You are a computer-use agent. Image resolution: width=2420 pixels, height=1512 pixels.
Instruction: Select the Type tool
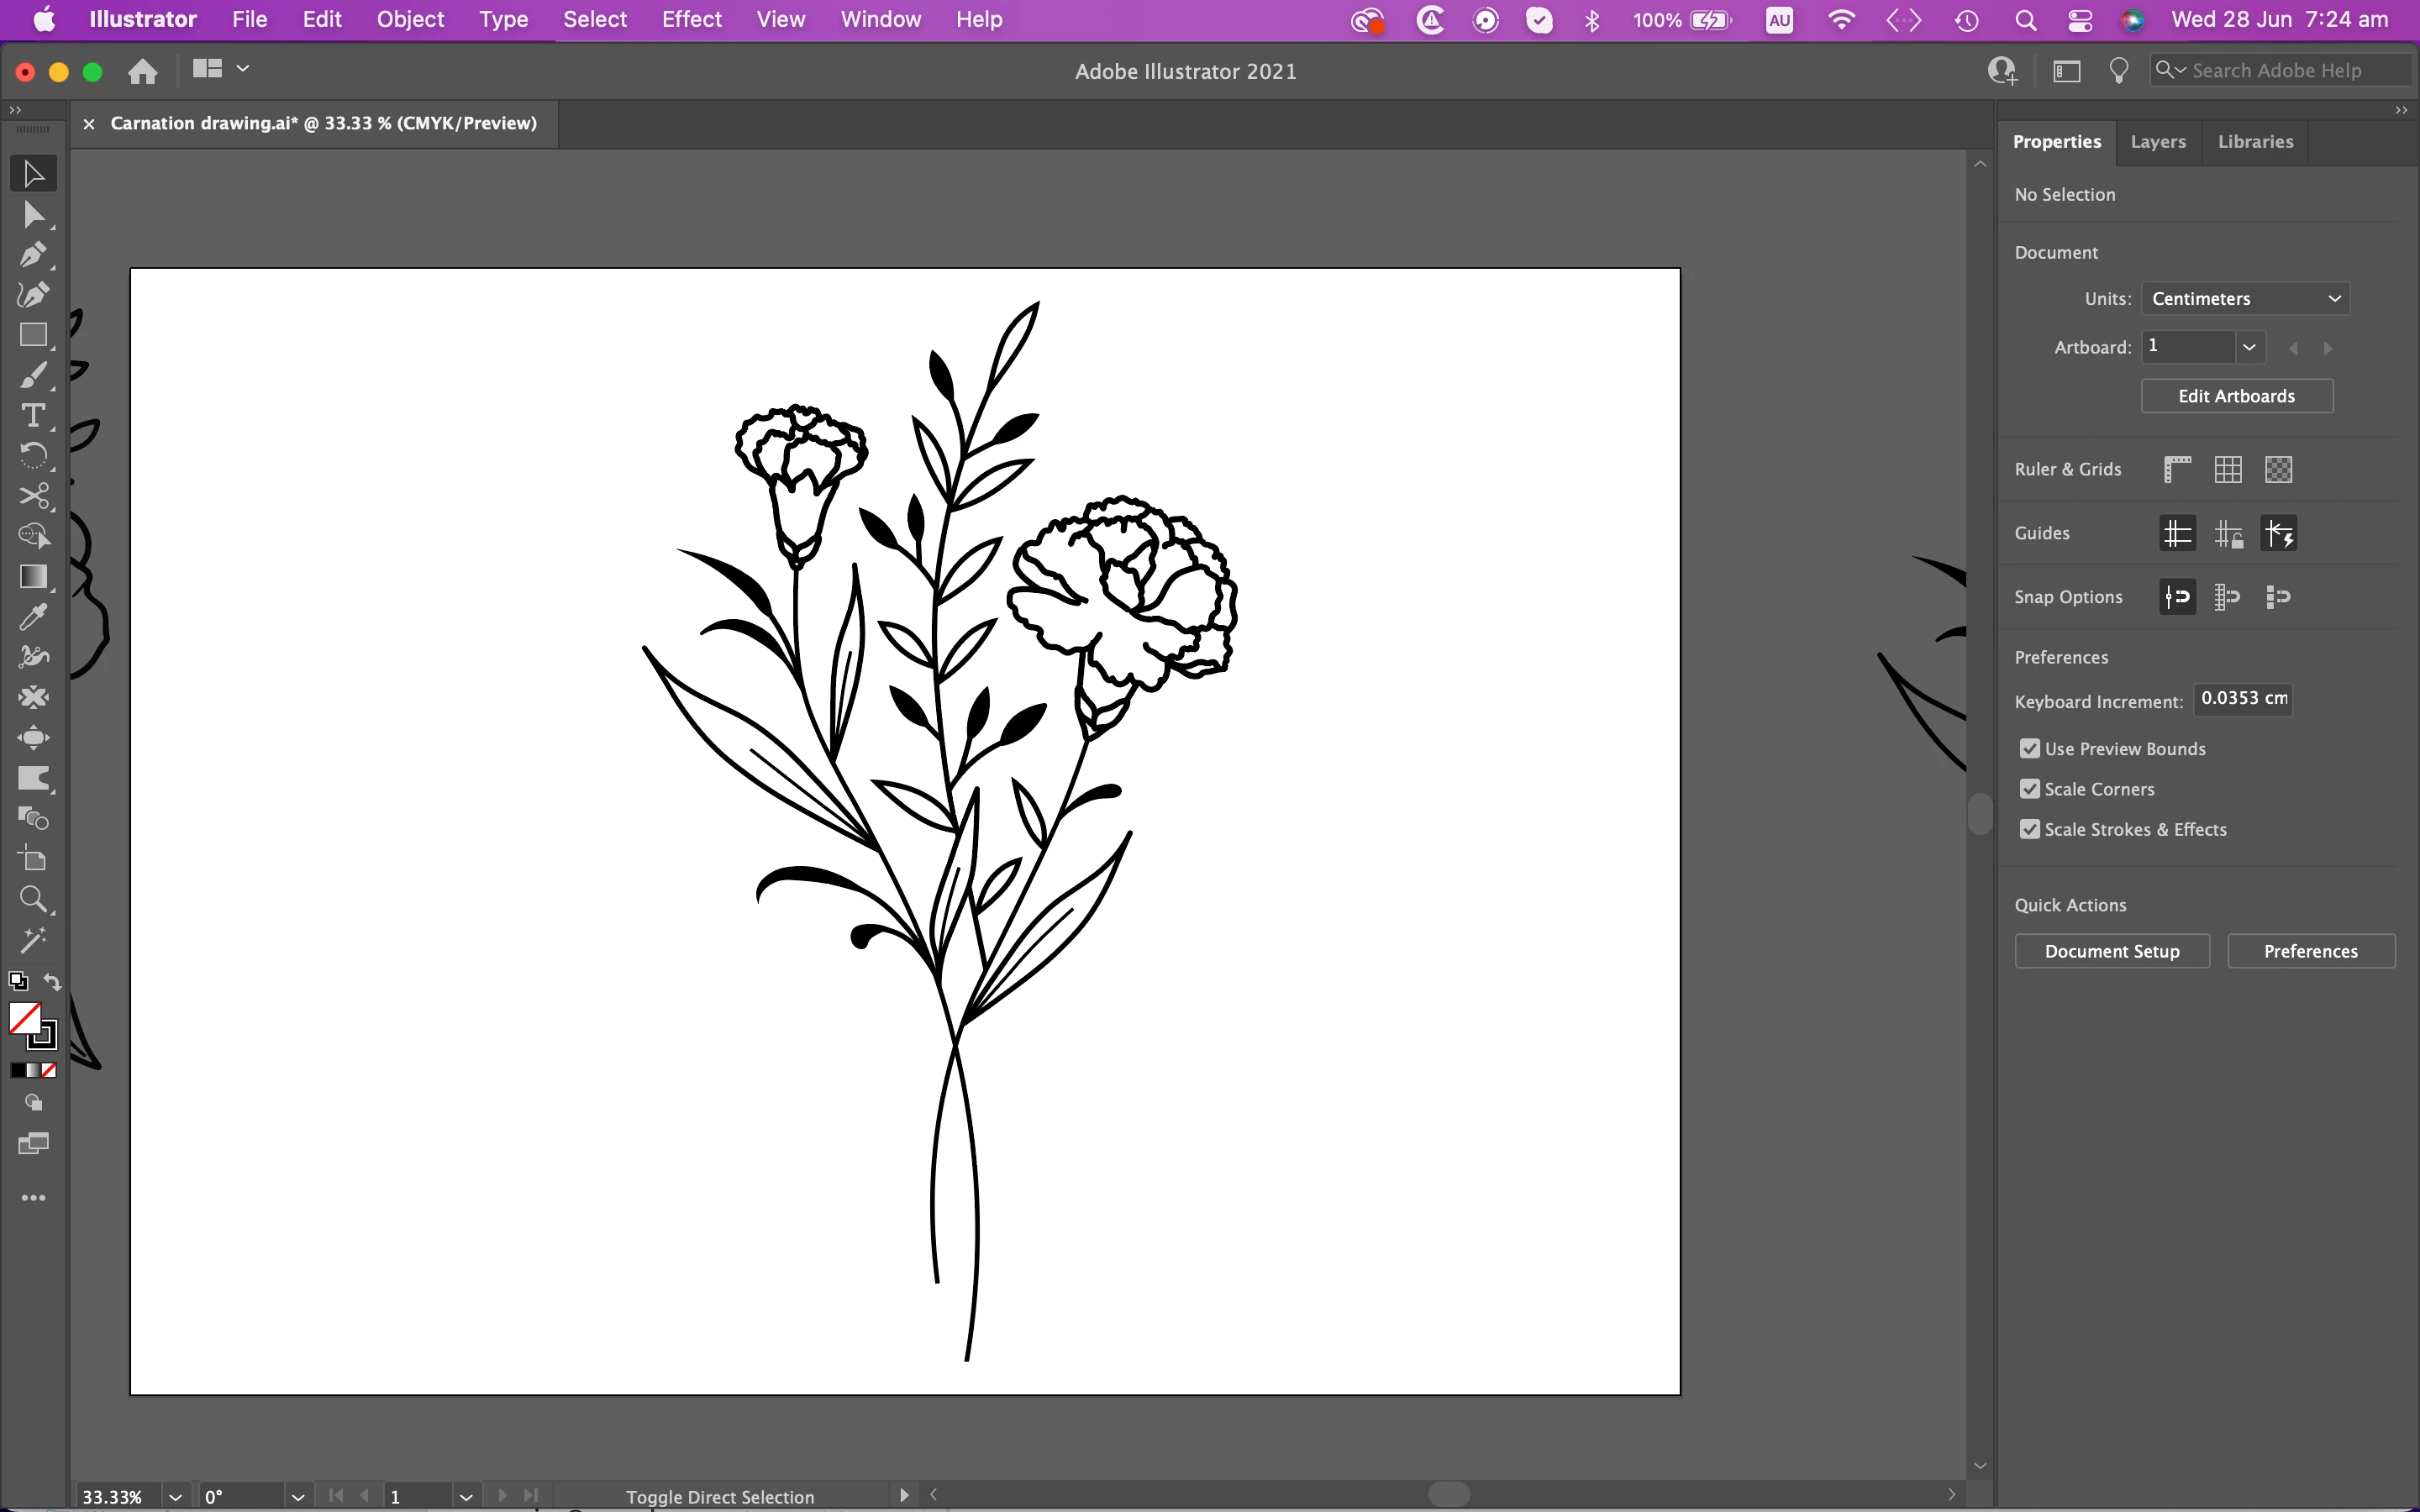(33, 415)
